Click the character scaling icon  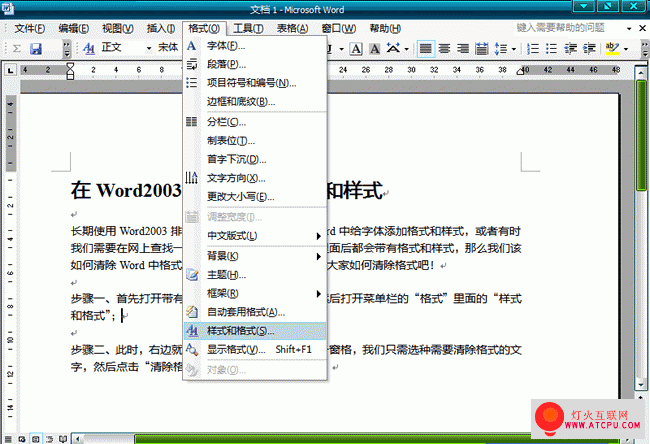(393, 49)
